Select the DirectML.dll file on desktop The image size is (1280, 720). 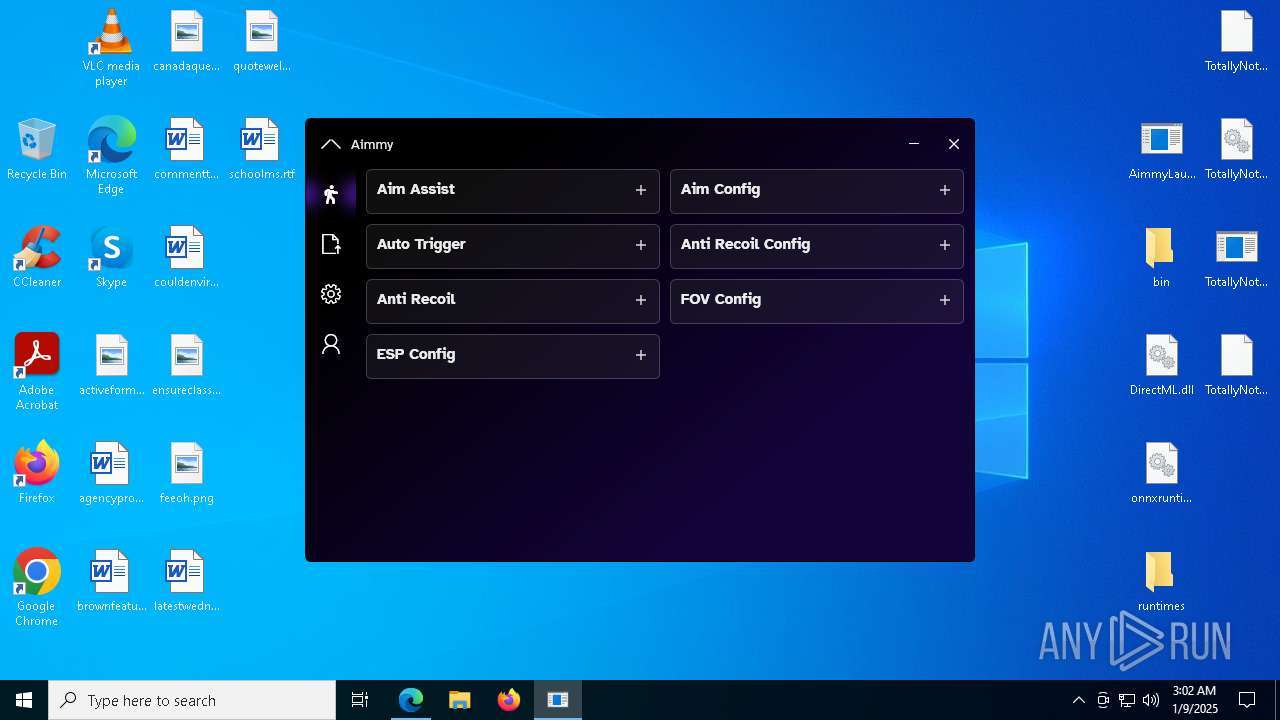click(1161, 364)
